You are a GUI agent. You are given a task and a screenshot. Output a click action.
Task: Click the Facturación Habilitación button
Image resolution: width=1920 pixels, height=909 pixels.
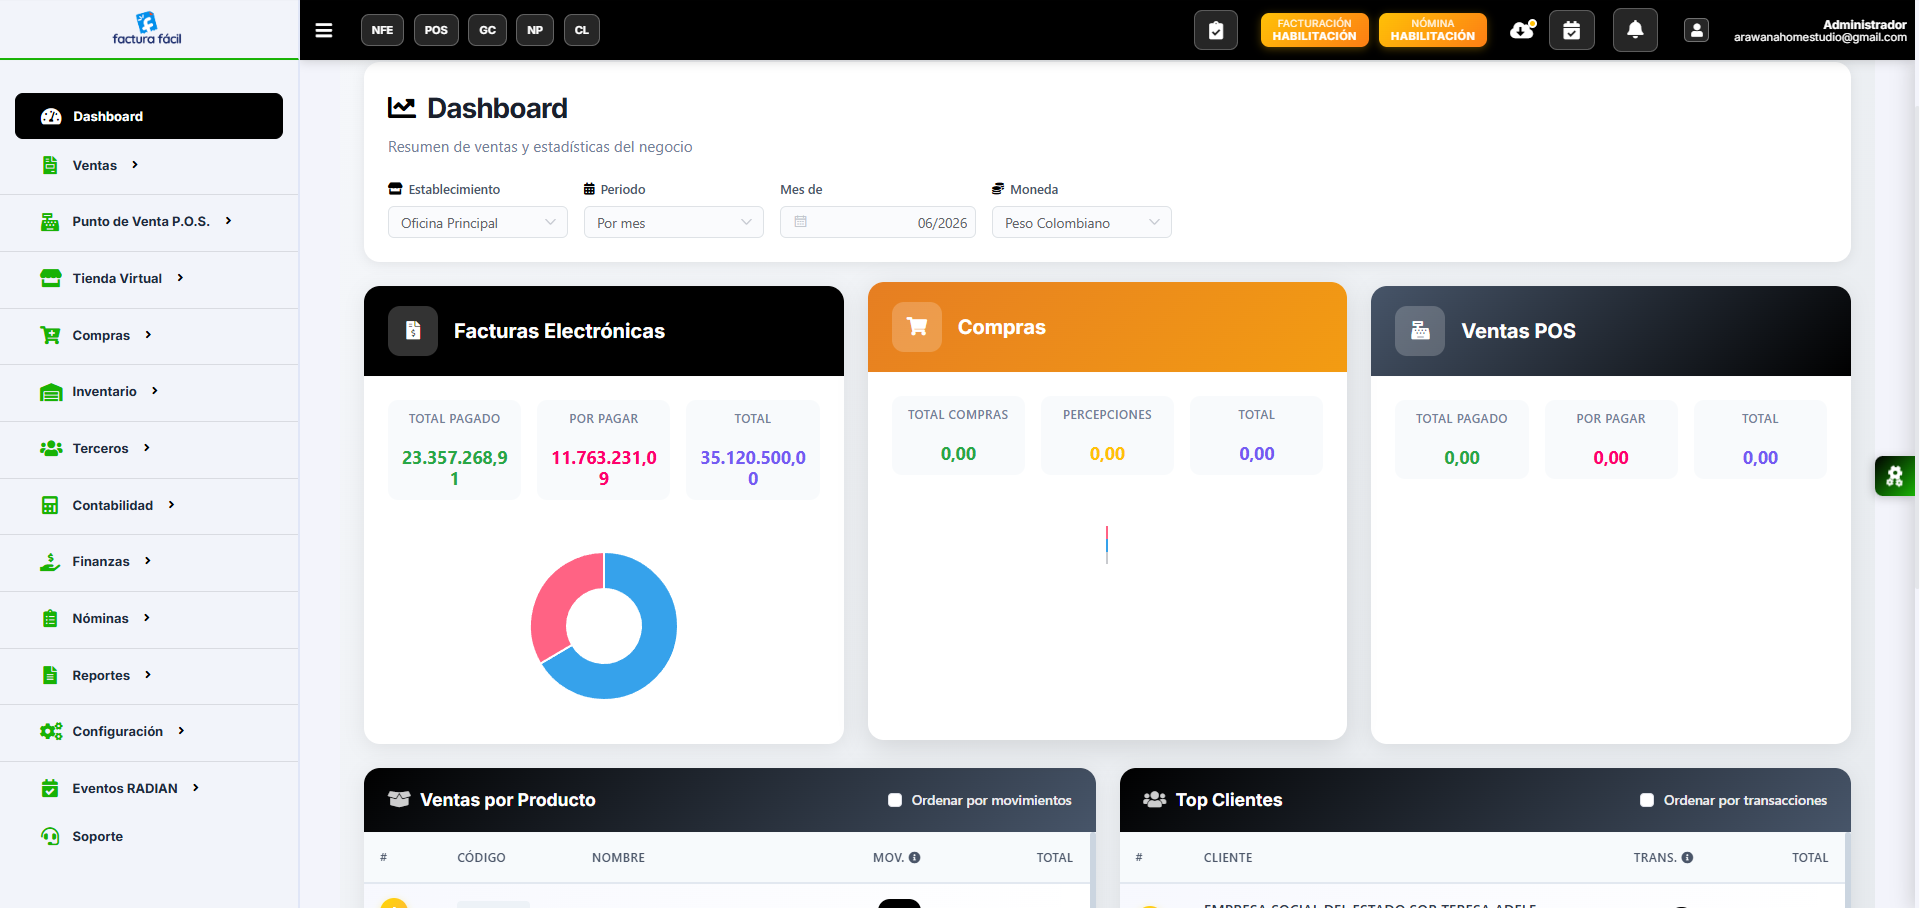pos(1314,30)
